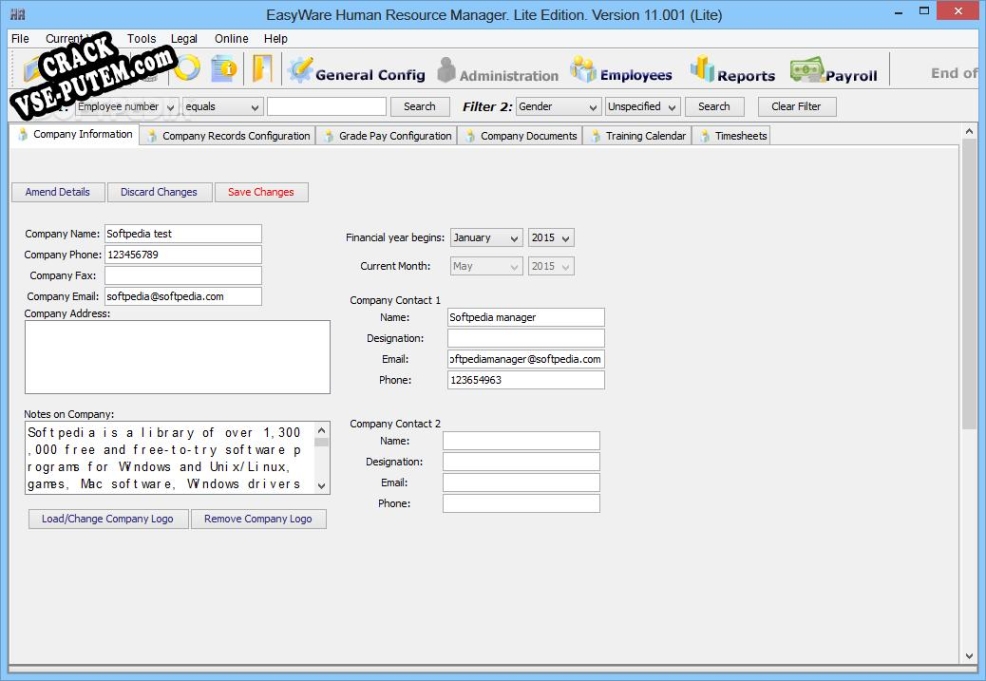
Task: Click Company Contact 1 Email field
Action: pyautogui.click(x=526, y=359)
